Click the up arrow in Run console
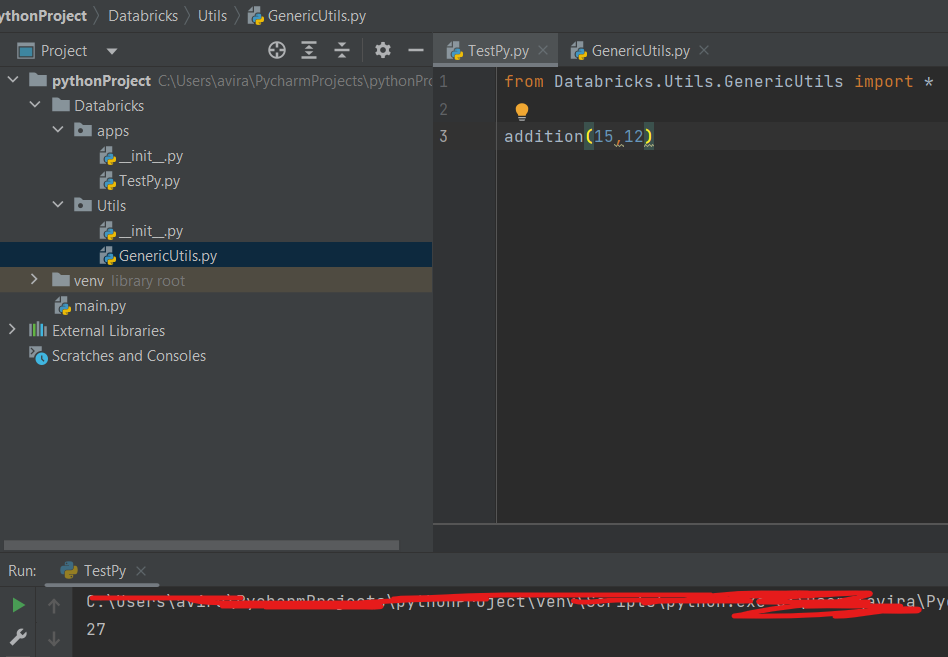This screenshot has height=657, width=948. (x=54, y=604)
